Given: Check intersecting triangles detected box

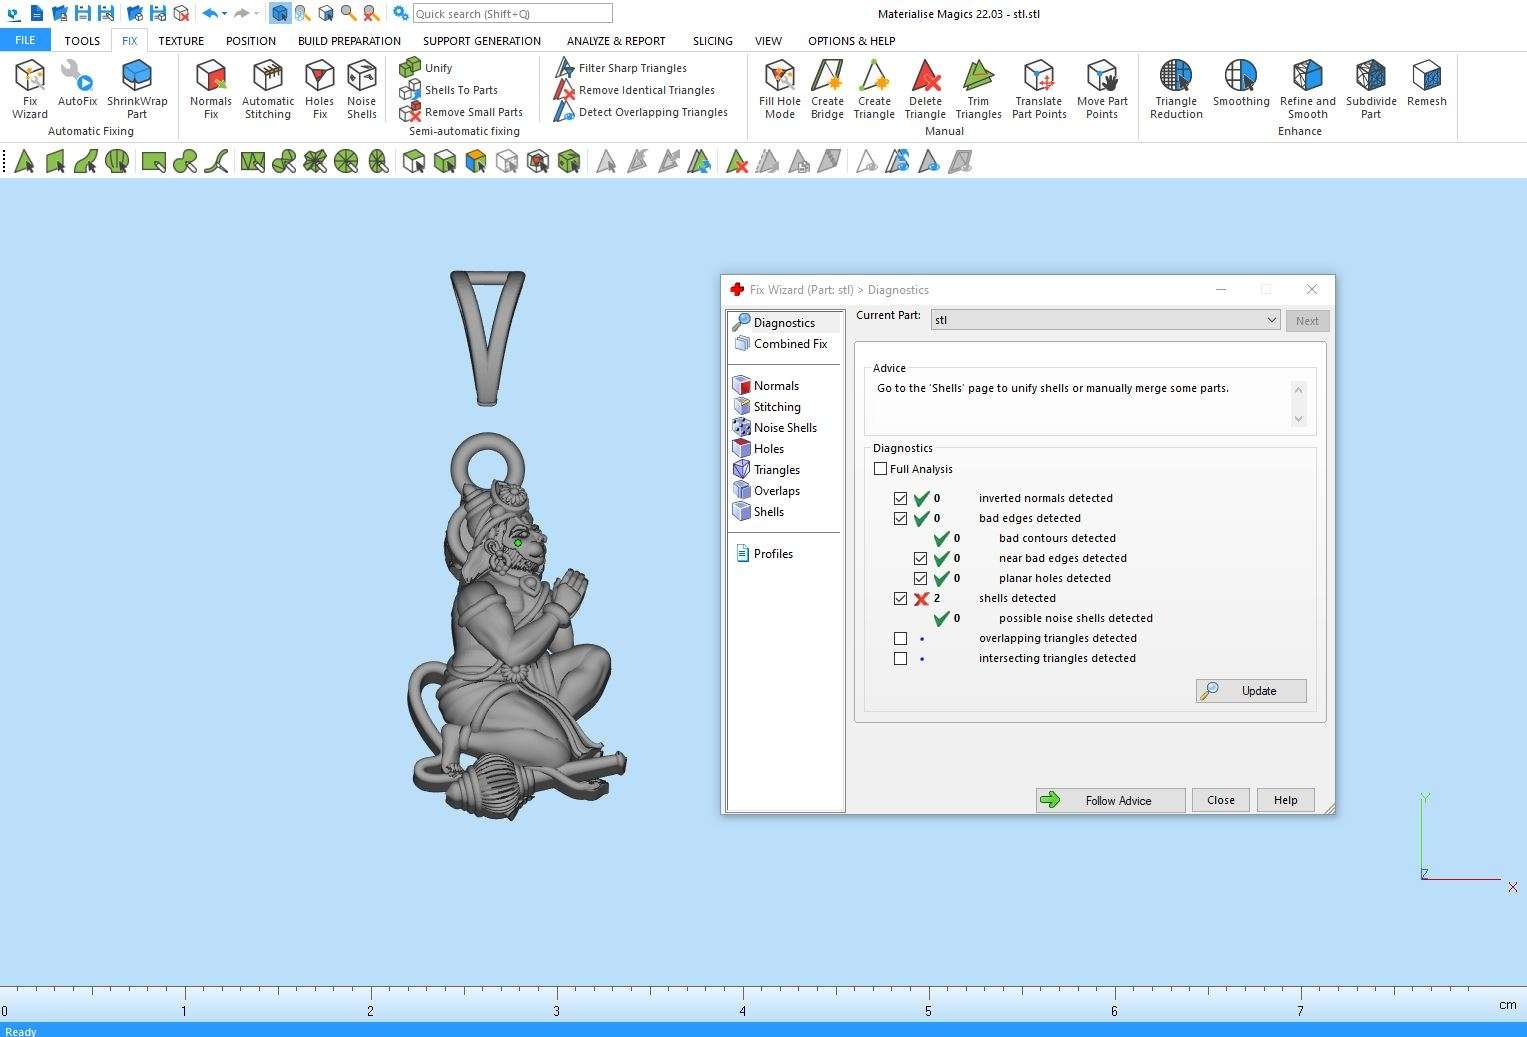Looking at the screenshot, I should pyautogui.click(x=900, y=658).
